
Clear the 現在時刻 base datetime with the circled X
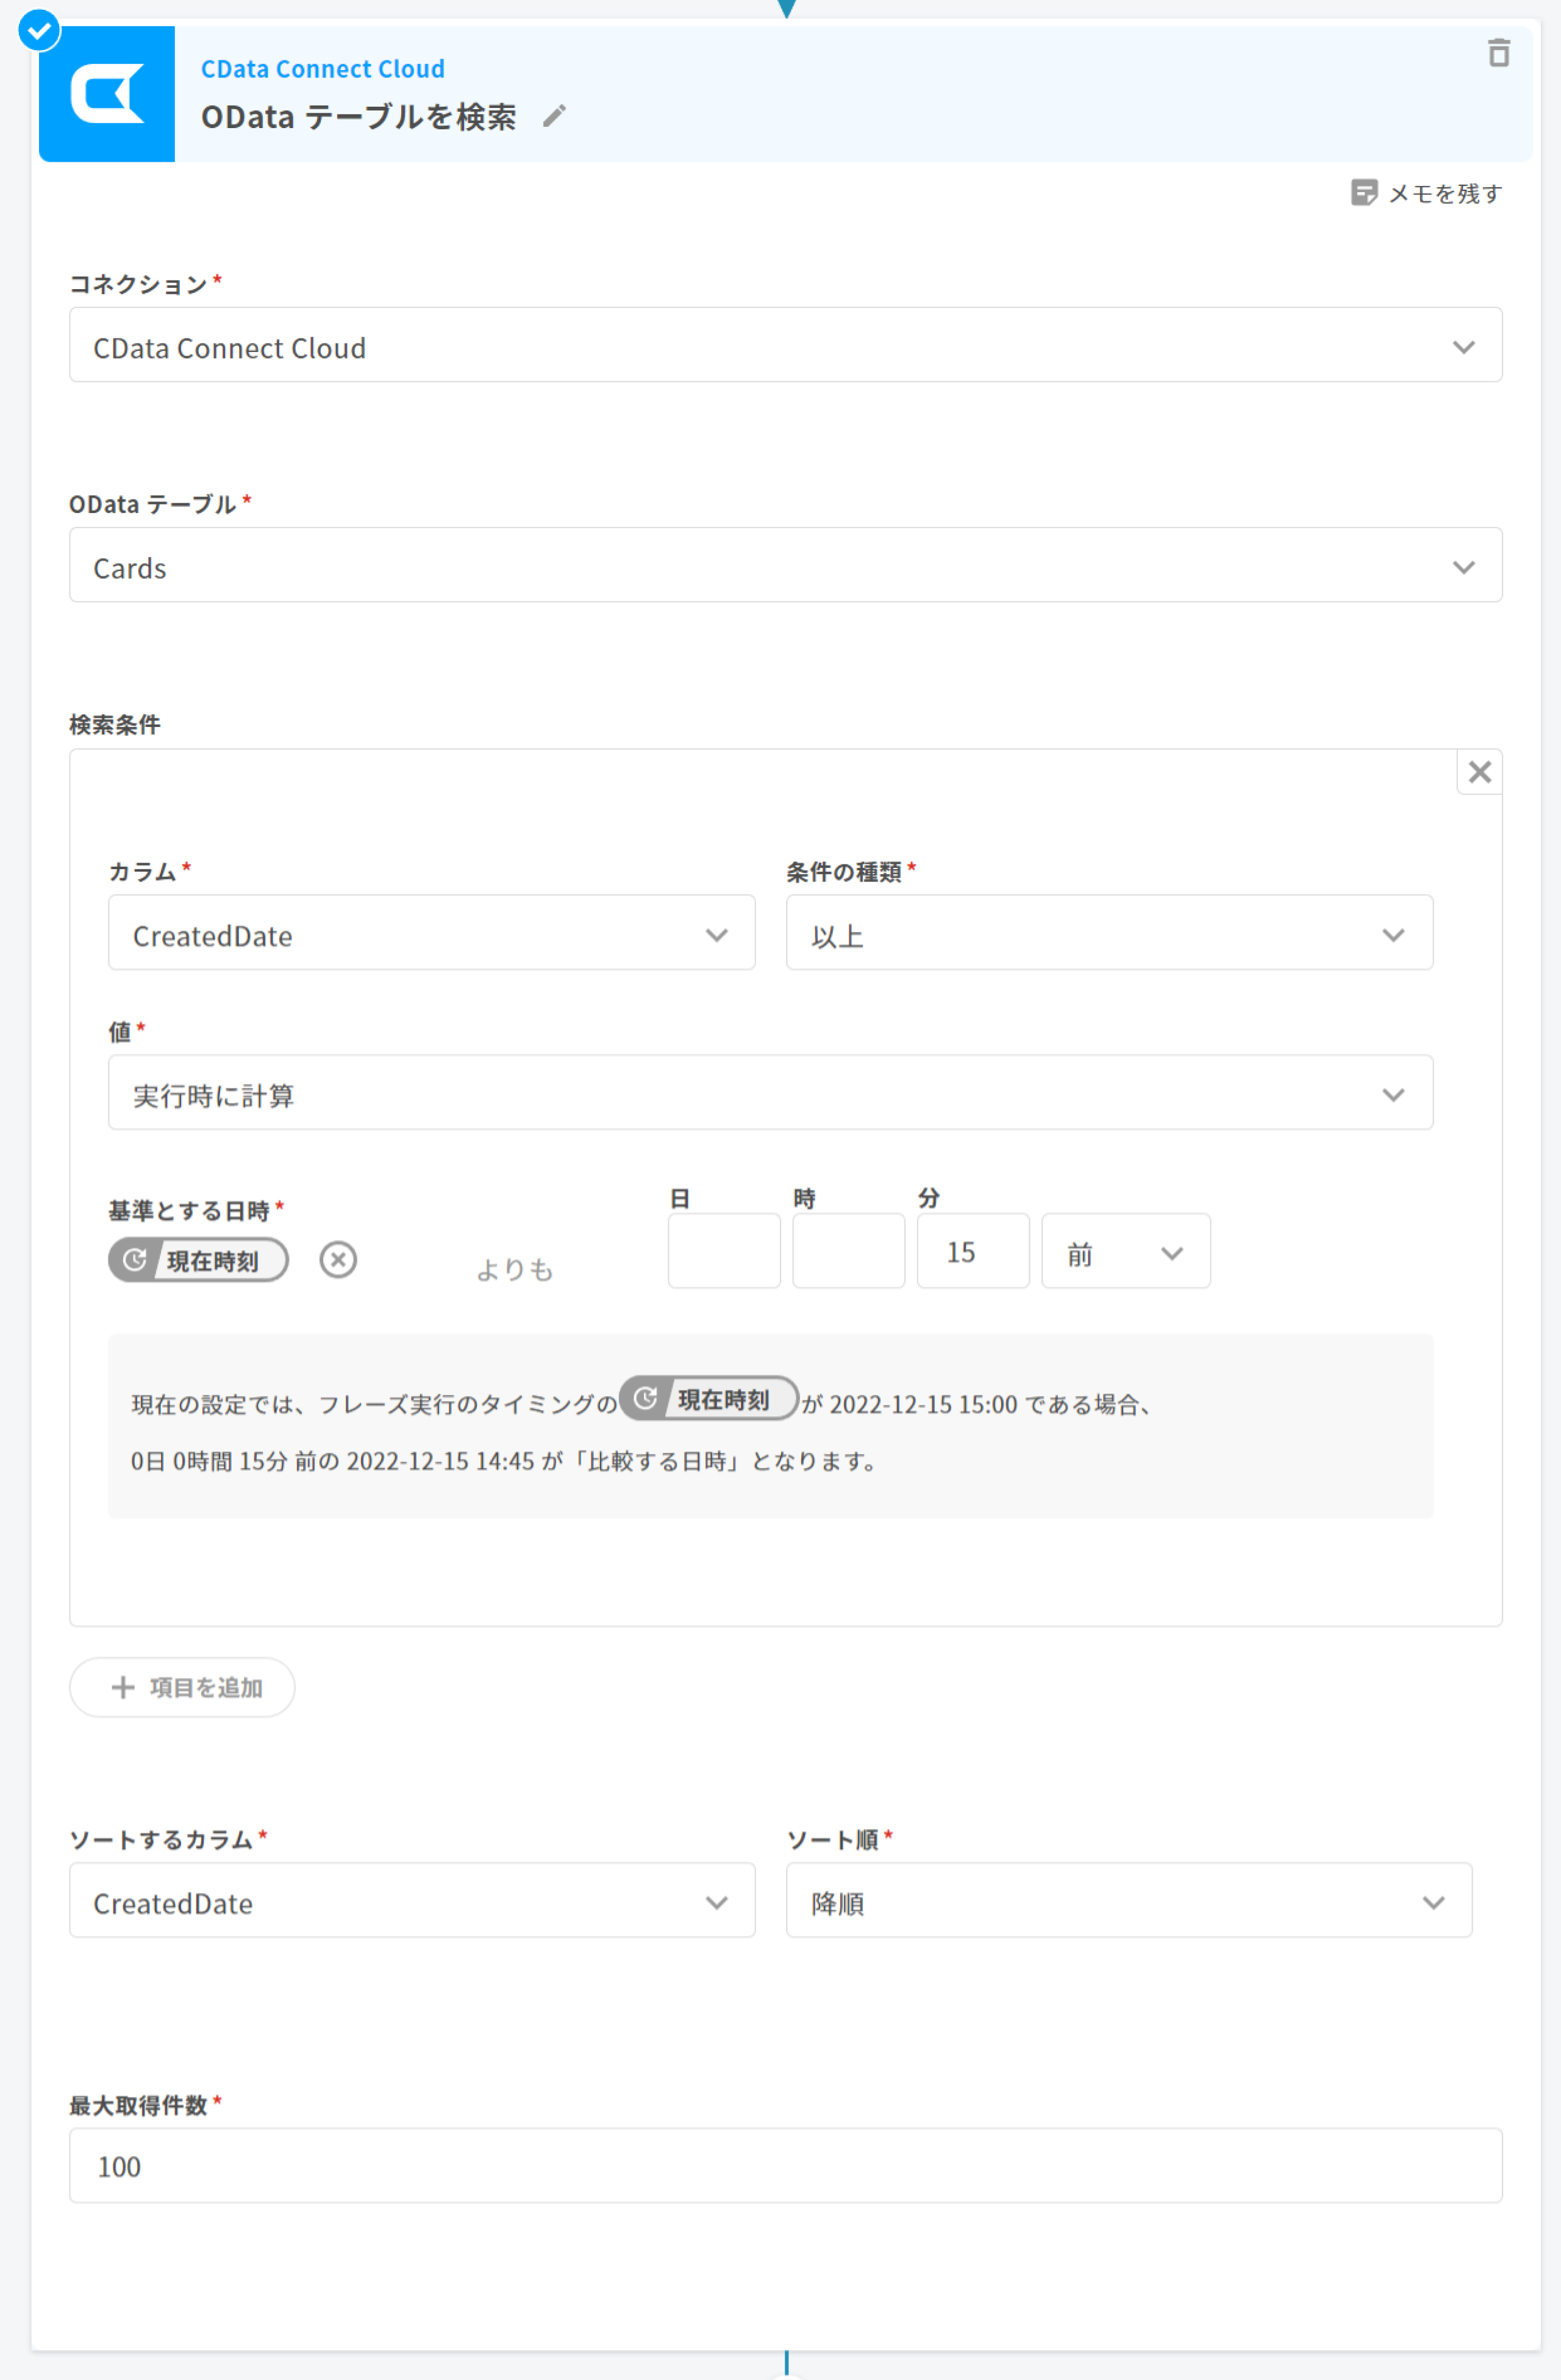point(338,1259)
